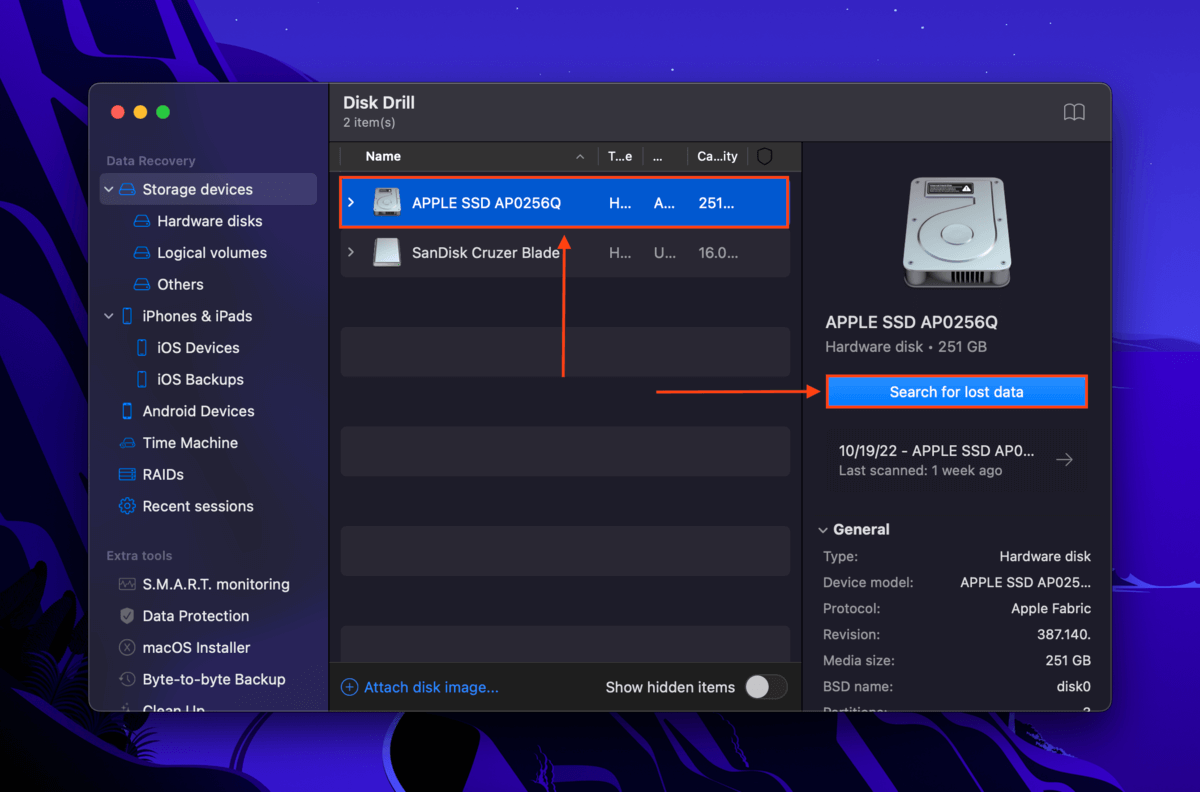
Task: Select APPLE SSD AP0256Q name in list
Action: click(486, 203)
